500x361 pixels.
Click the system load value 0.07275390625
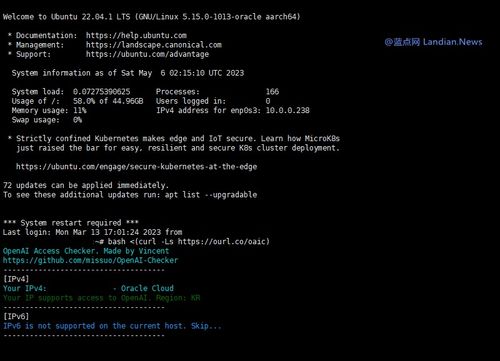(102, 92)
